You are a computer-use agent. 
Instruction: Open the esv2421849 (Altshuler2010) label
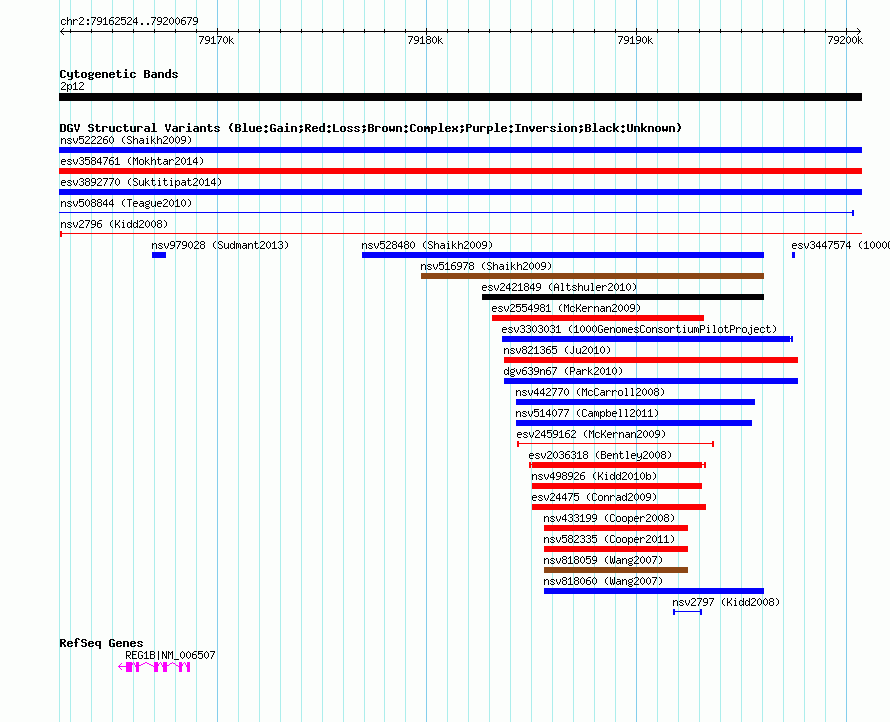tap(560, 287)
